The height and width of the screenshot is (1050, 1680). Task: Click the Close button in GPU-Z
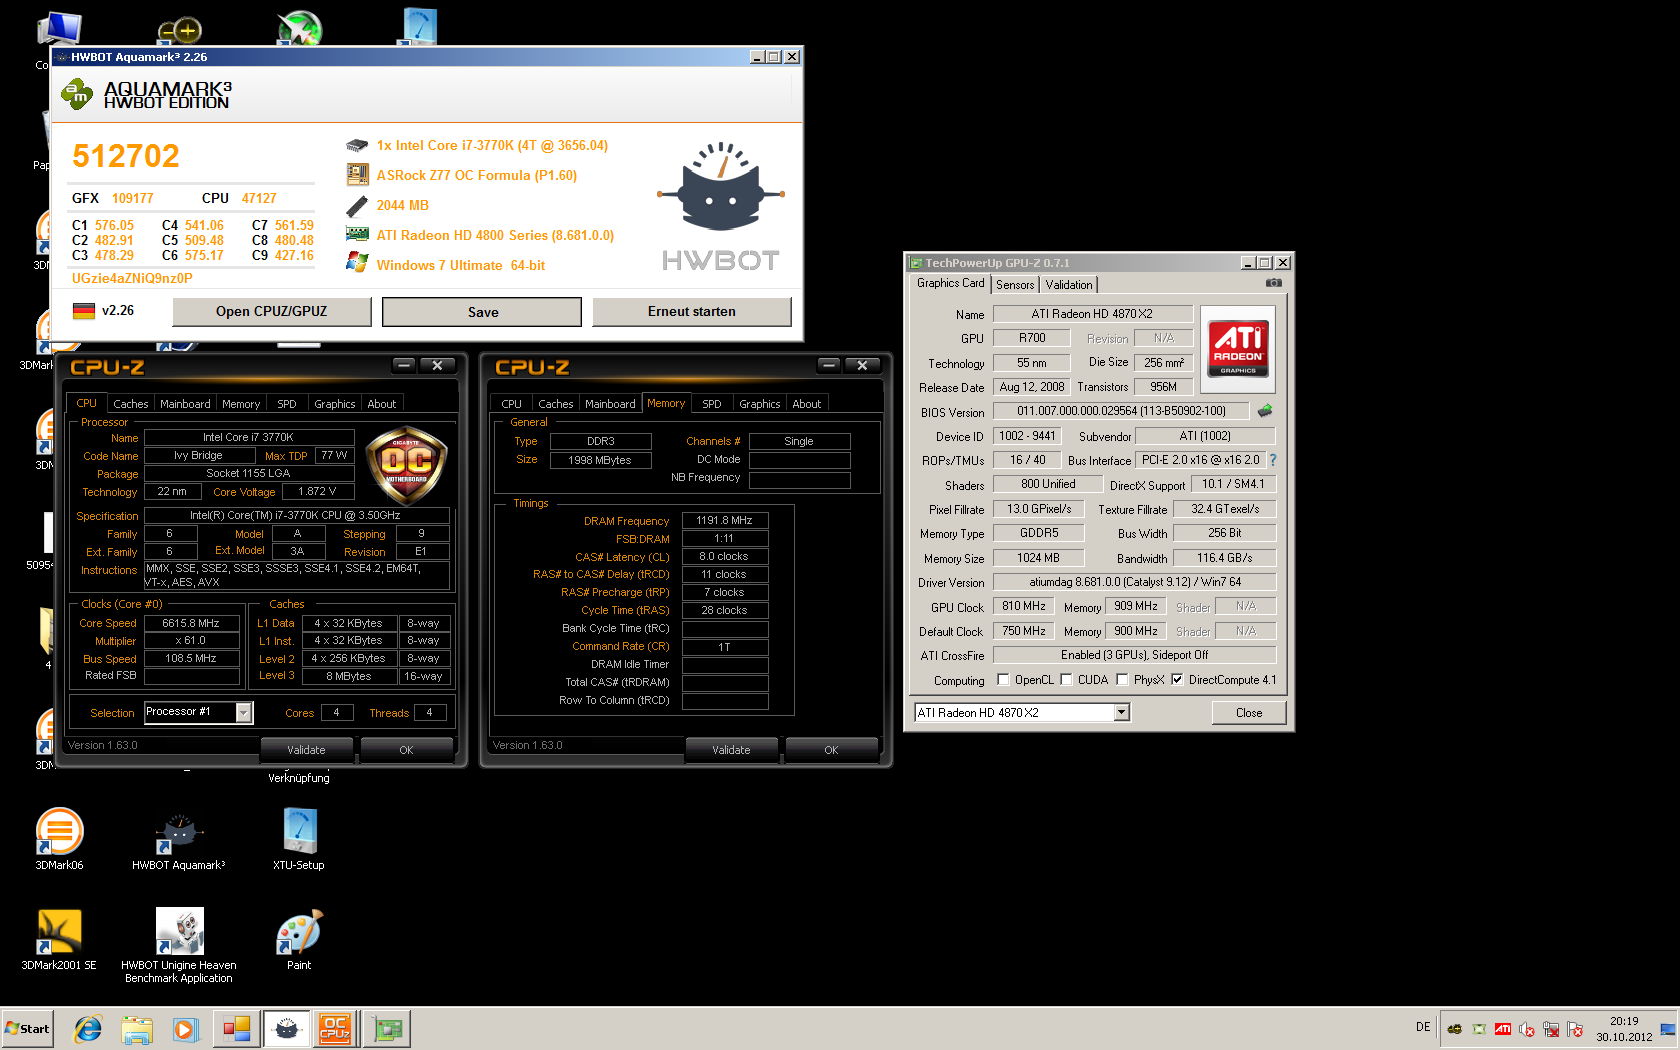tap(1249, 713)
